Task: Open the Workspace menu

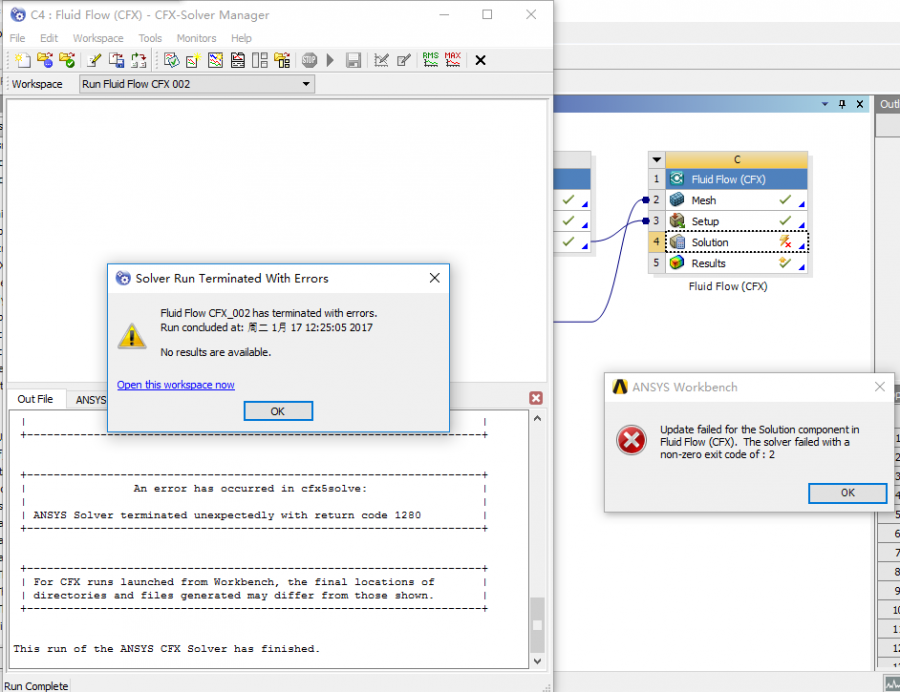Action: [x=98, y=38]
